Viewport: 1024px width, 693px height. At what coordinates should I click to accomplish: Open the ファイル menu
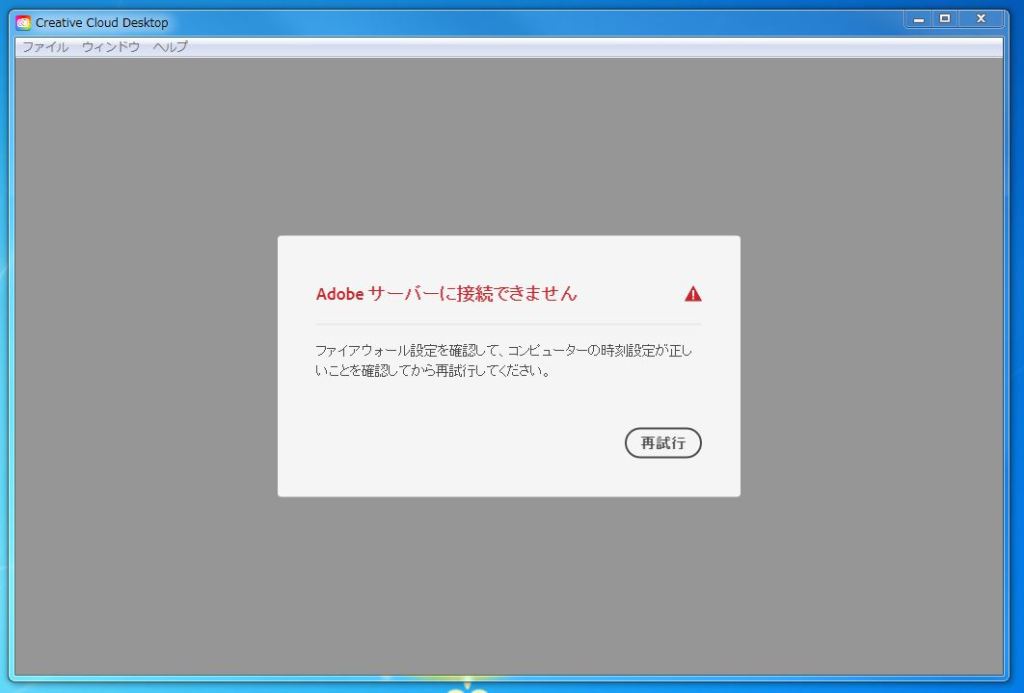45,47
